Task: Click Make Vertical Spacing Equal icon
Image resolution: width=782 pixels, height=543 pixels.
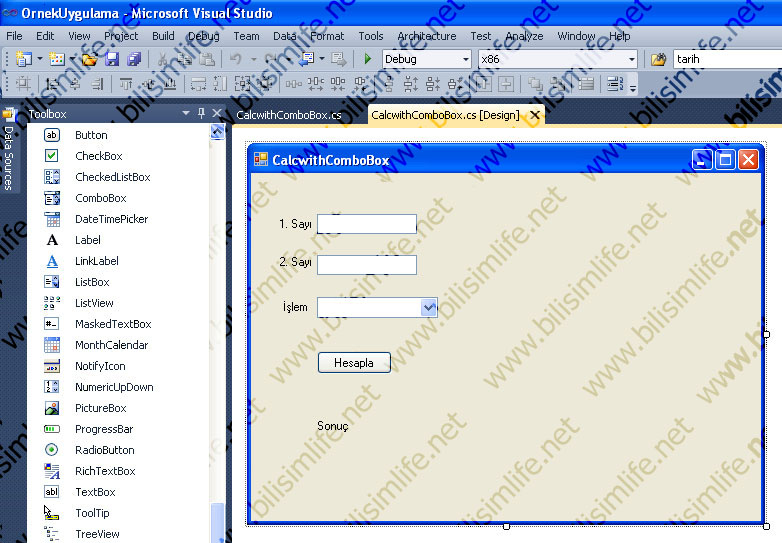Action: [389, 83]
